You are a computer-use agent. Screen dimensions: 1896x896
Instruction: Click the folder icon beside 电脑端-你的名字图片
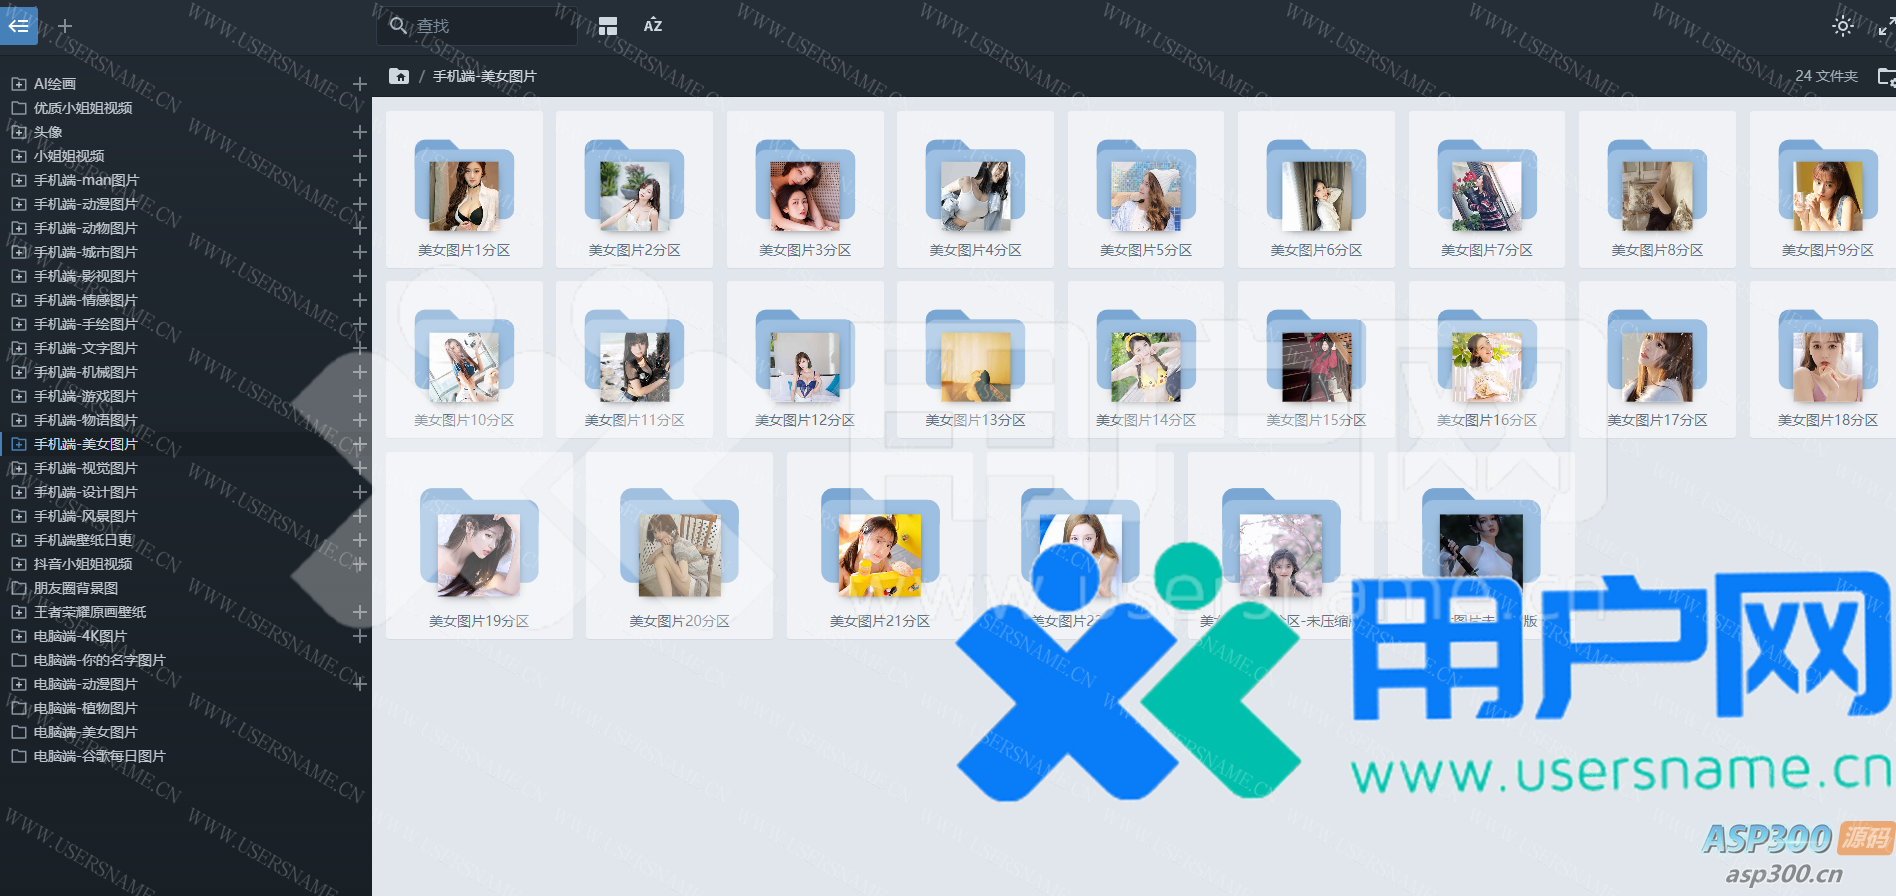point(18,660)
